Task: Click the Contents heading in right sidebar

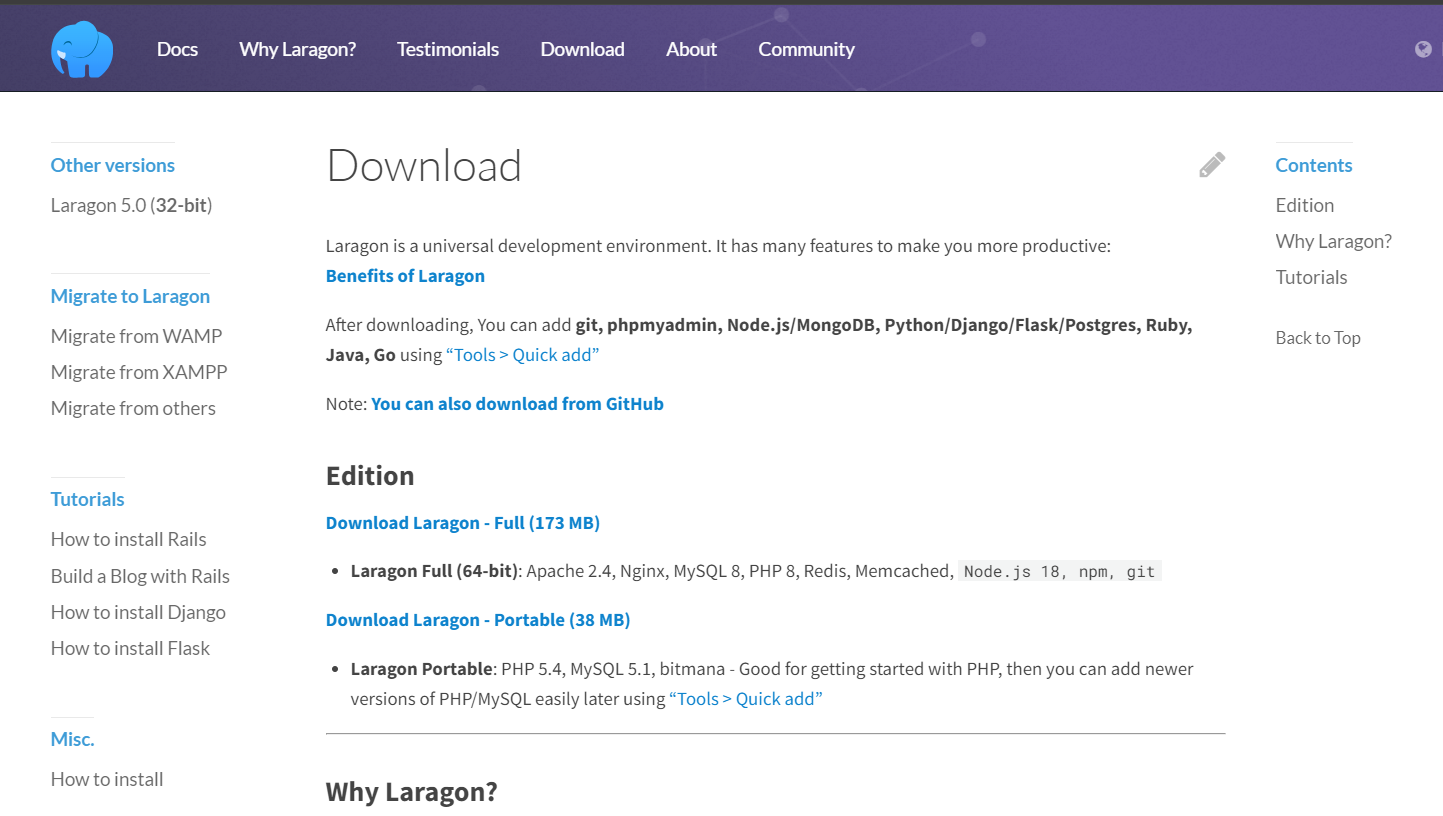Action: 1314,165
